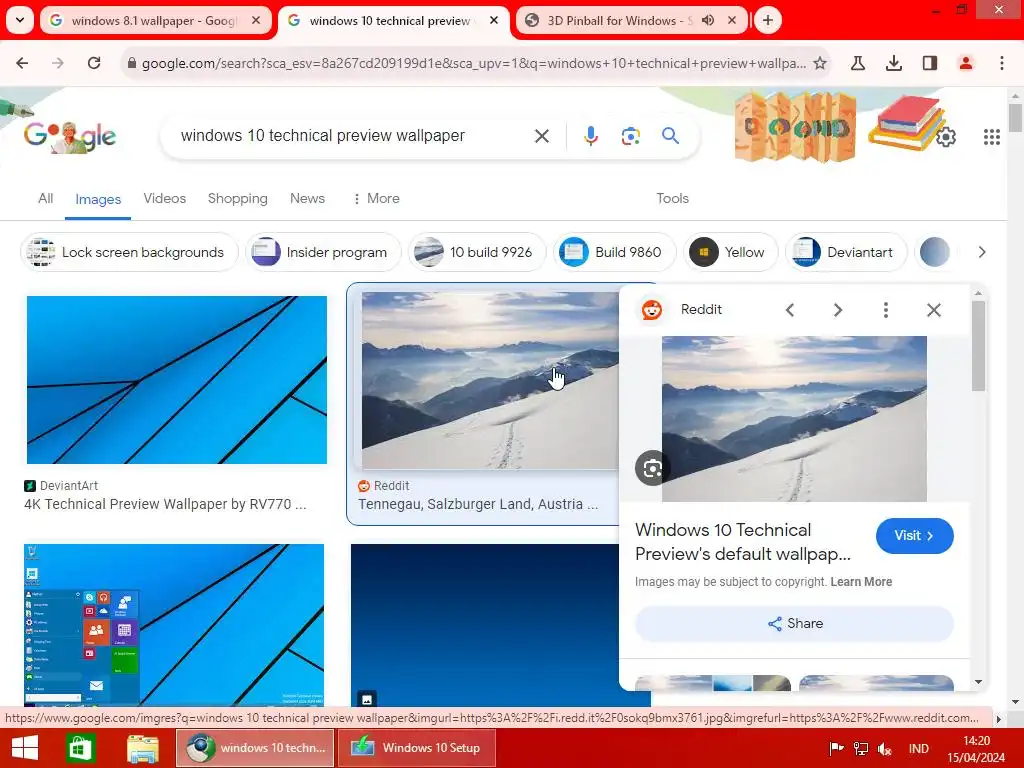Switch to Windows 10 Setup taskbar window

click(416, 748)
